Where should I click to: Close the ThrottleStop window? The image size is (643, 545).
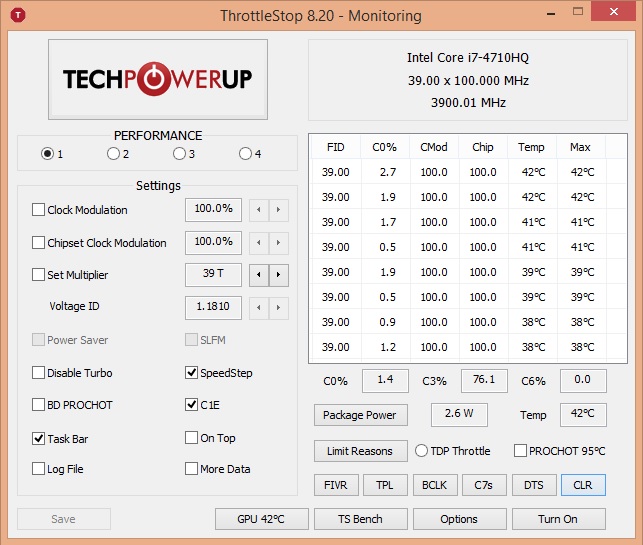click(613, 12)
